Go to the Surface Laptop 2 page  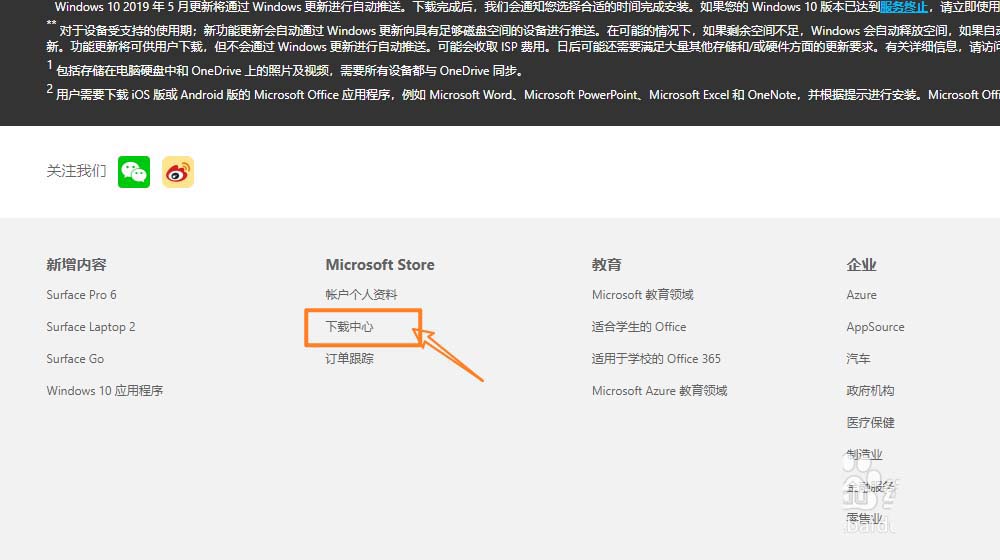tap(90, 327)
